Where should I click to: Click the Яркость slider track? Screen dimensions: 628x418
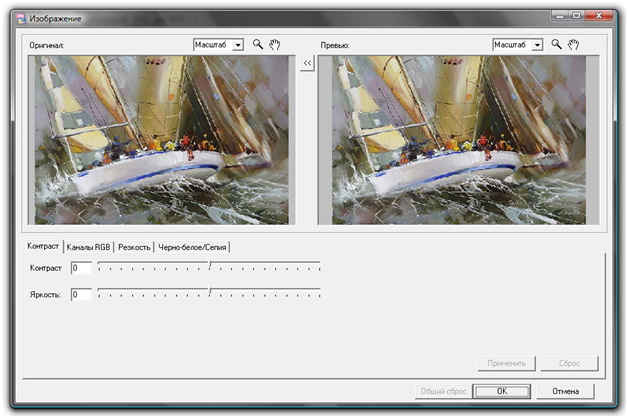(x=209, y=294)
